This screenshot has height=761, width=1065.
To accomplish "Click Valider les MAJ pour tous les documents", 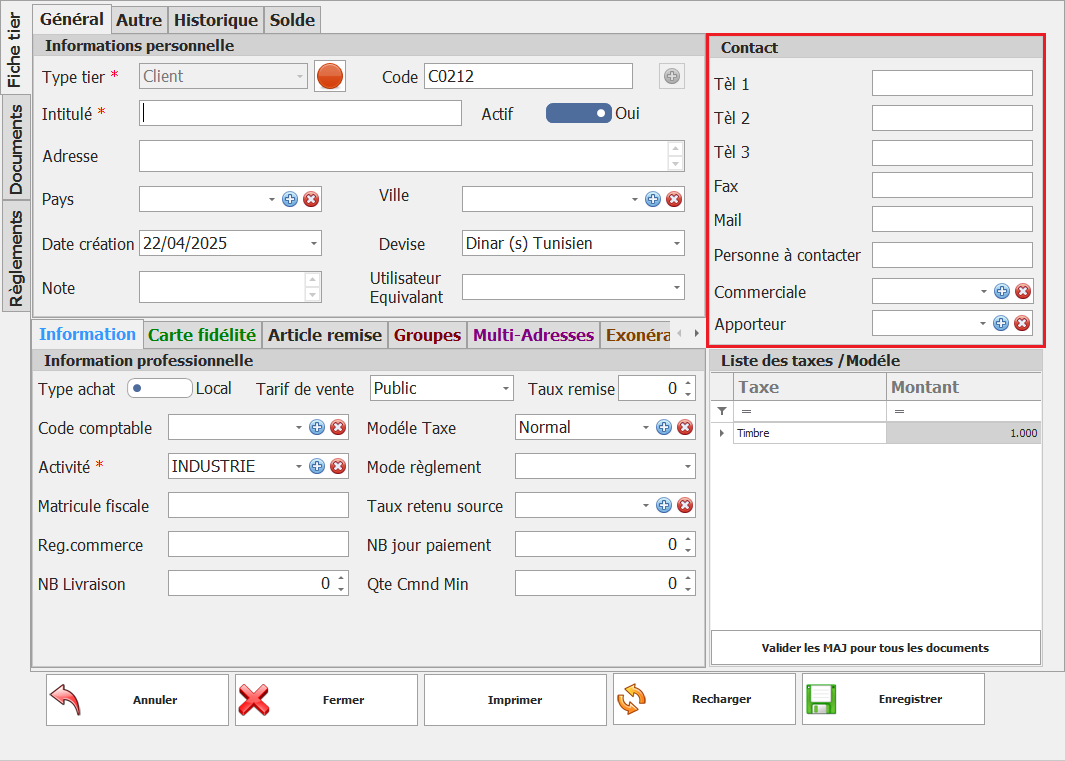I will click(x=875, y=647).
